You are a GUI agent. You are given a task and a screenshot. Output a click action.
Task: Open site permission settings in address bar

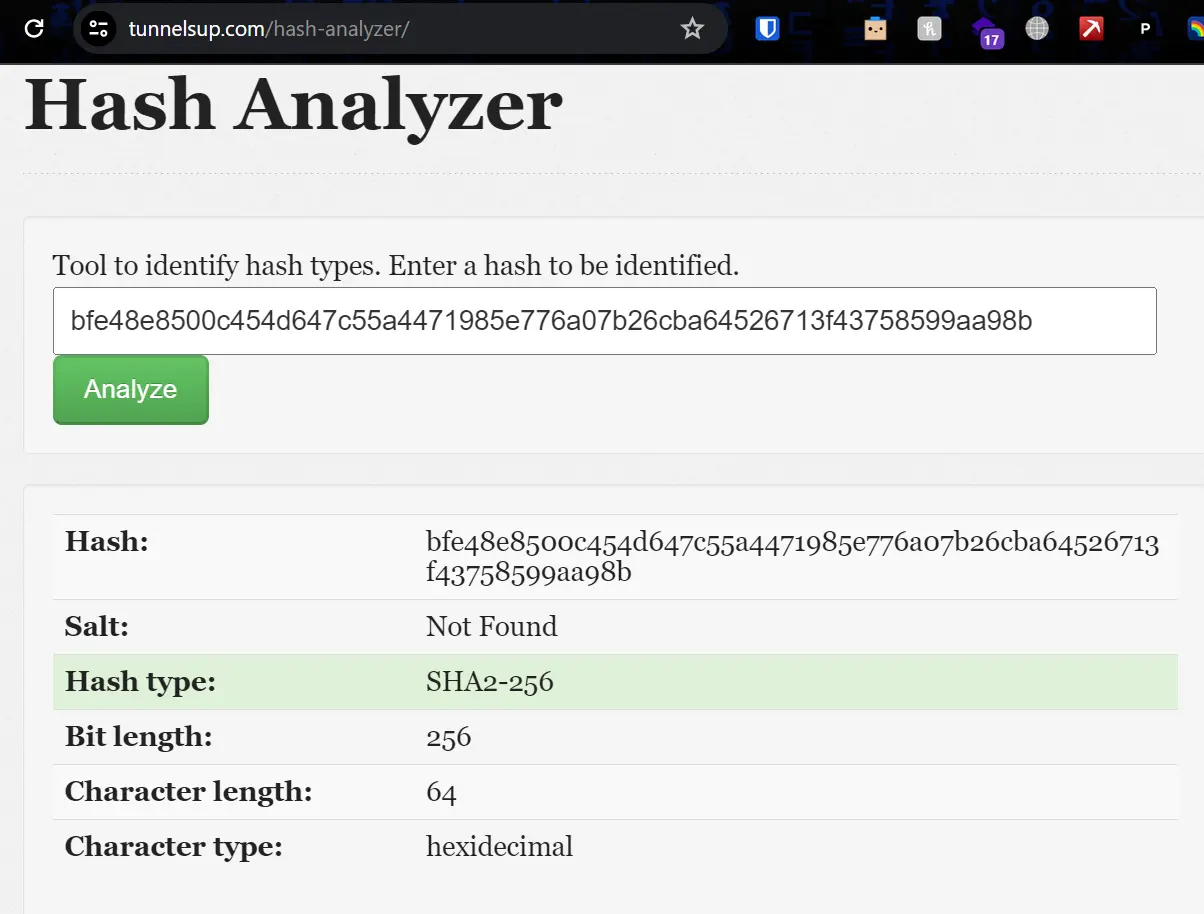[97, 29]
